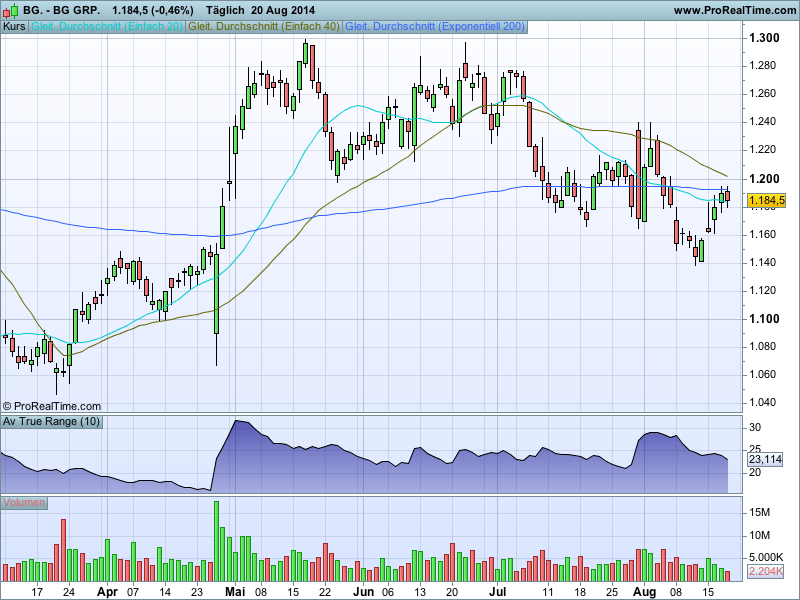Click the candlestick icon beside BG. title
This screenshot has height=600, width=800.
point(11,10)
